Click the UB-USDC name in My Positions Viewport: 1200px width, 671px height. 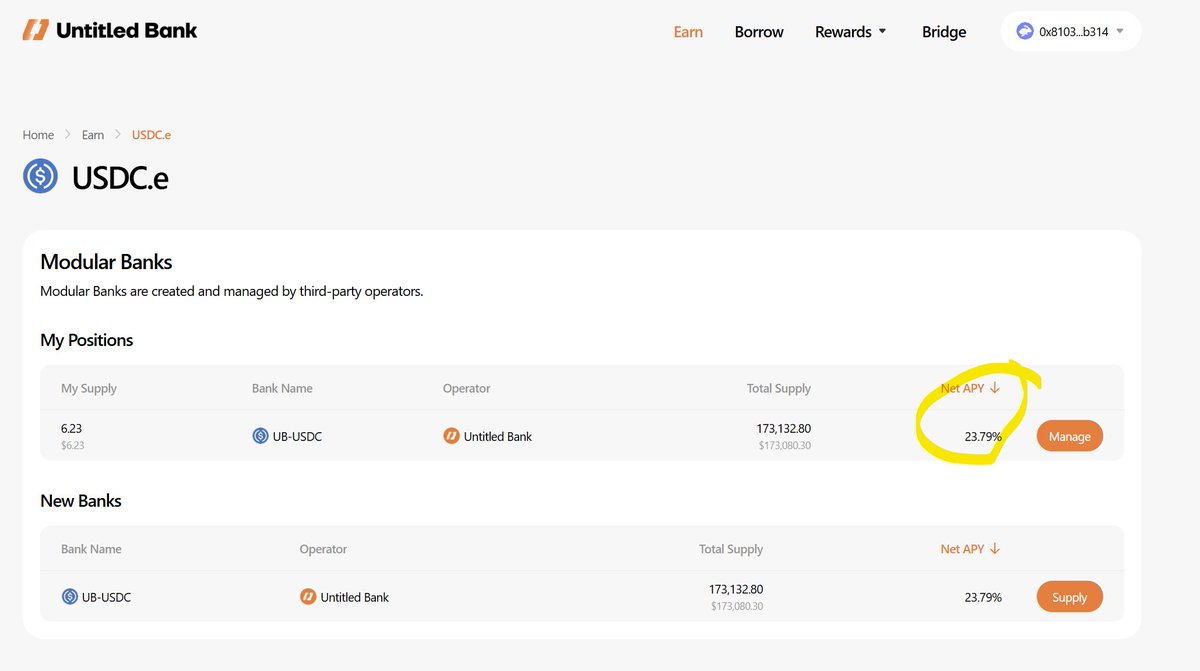298,436
